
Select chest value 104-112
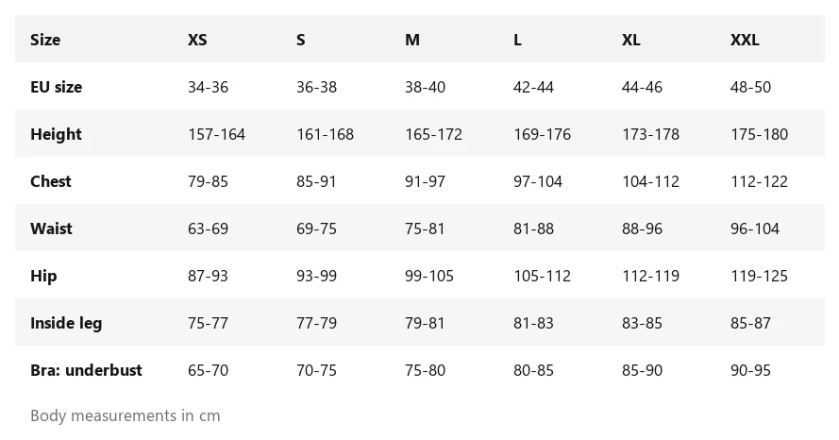click(x=651, y=181)
